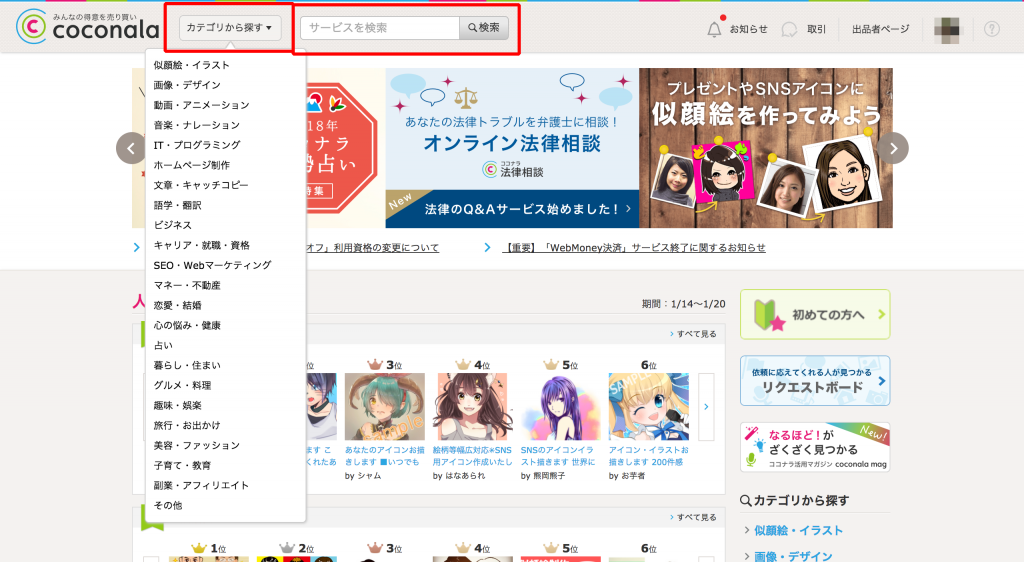Open the 6位 ranked illustration thumbnail

point(648,407)
